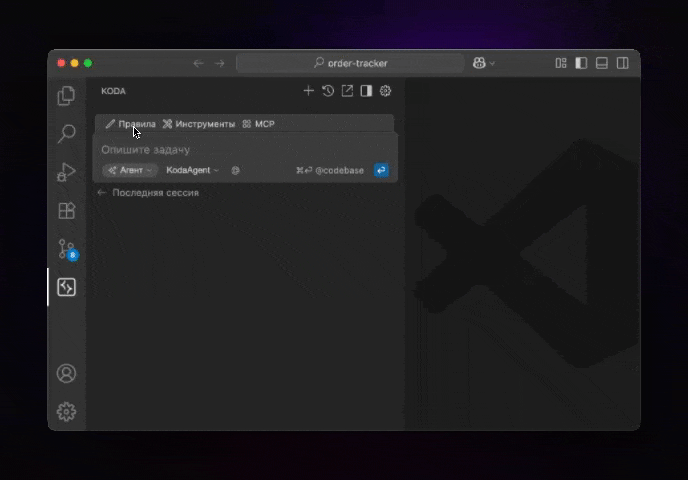Open Koda chat in new window icon

[347, 91]
